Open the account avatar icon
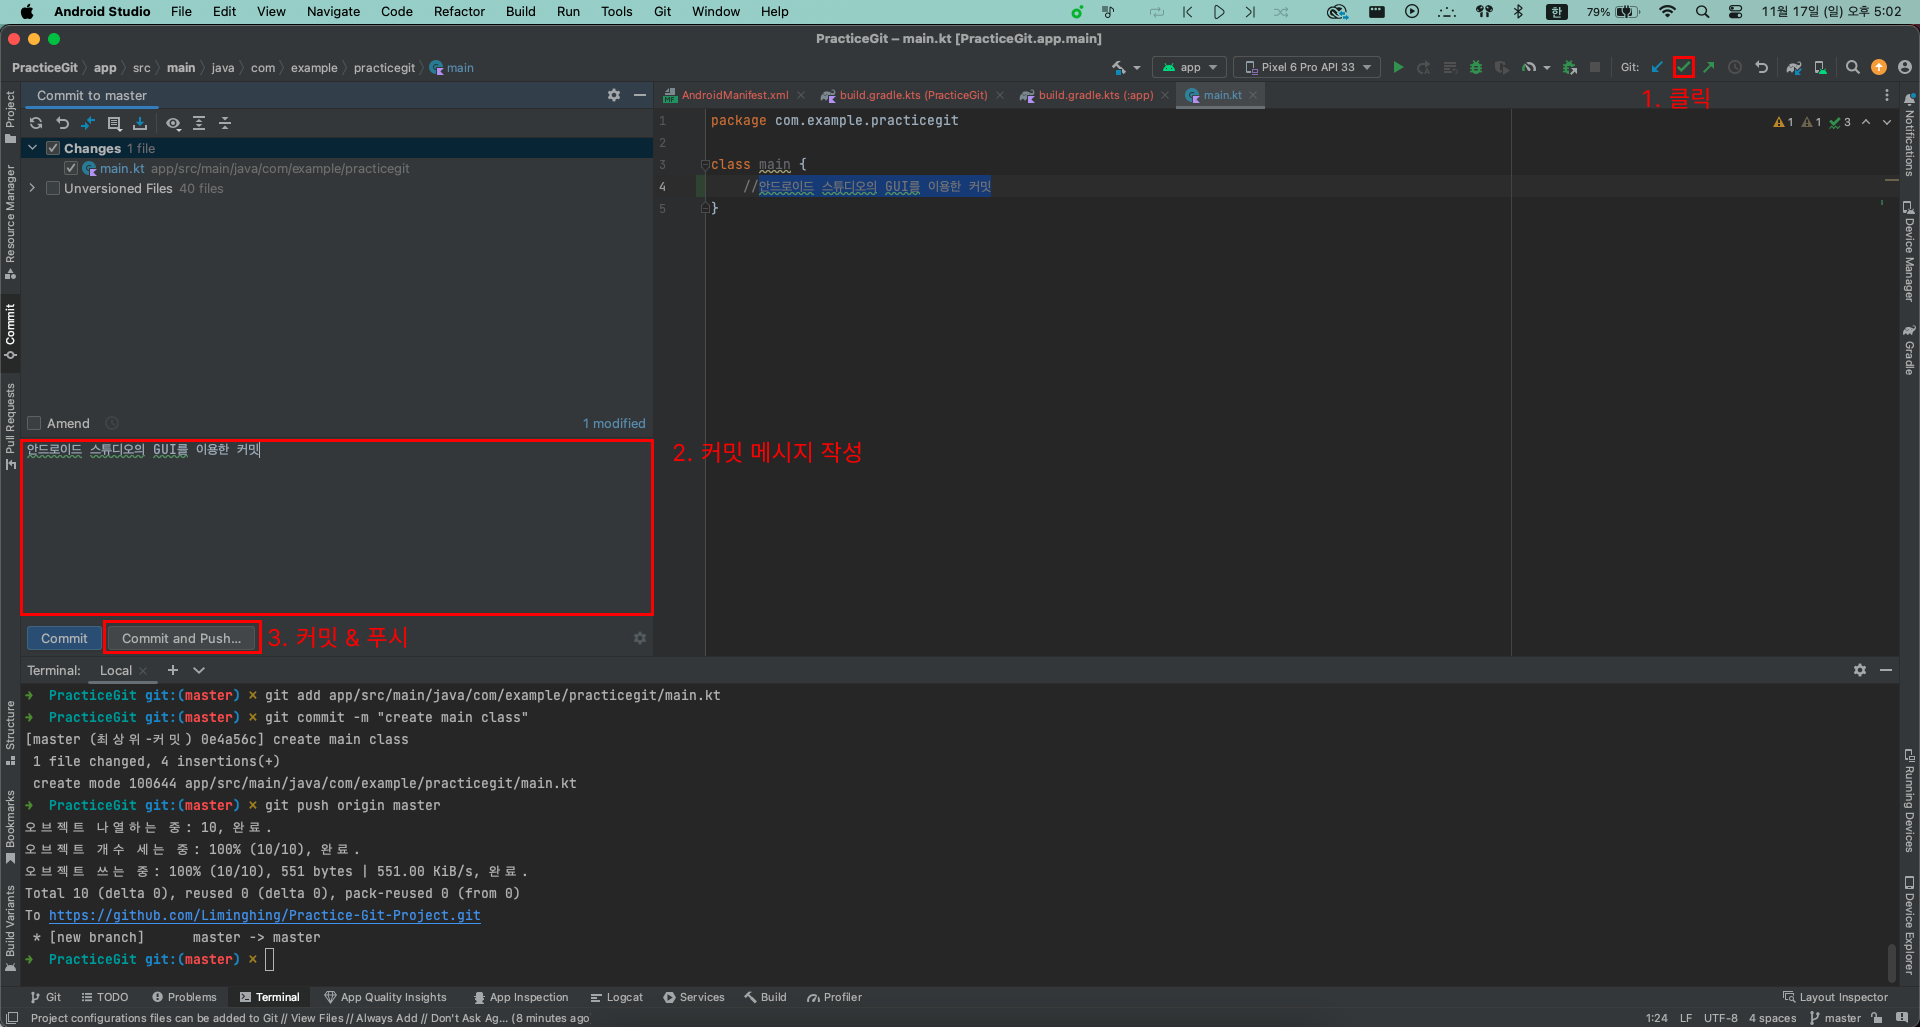 [x=1904, y=67]
